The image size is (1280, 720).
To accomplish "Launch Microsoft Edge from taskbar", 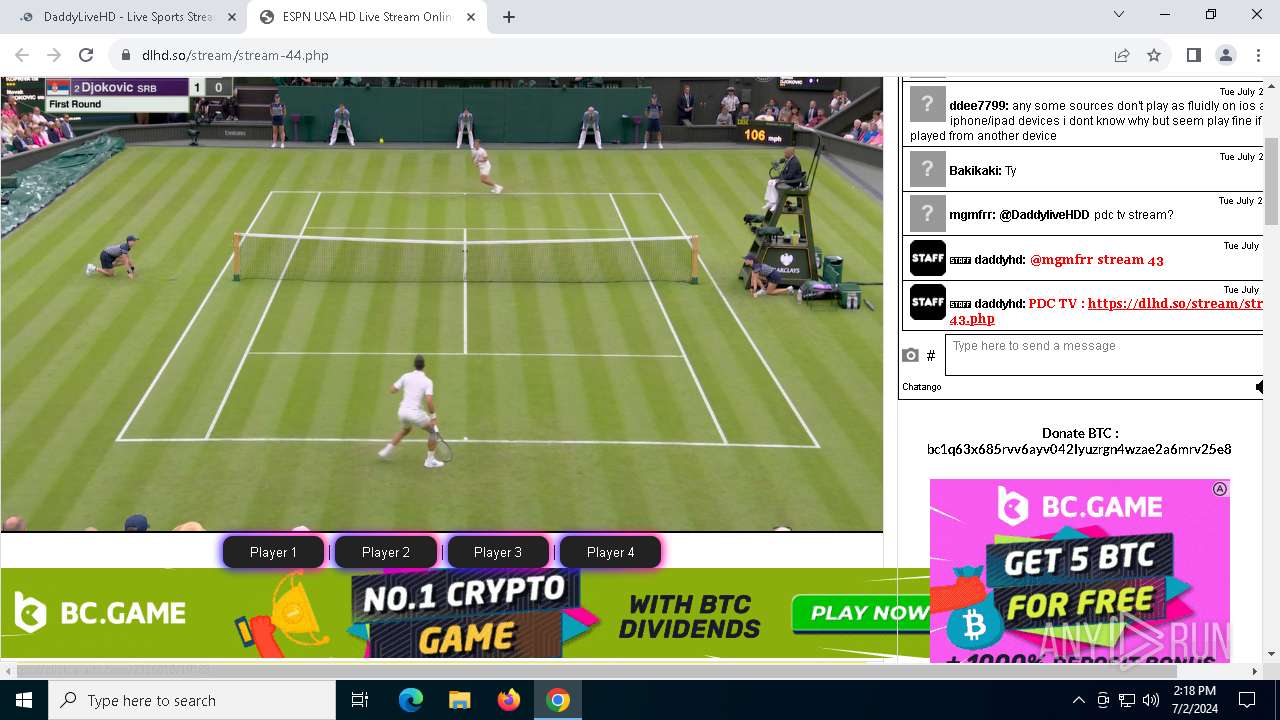I will pos(411,700).
